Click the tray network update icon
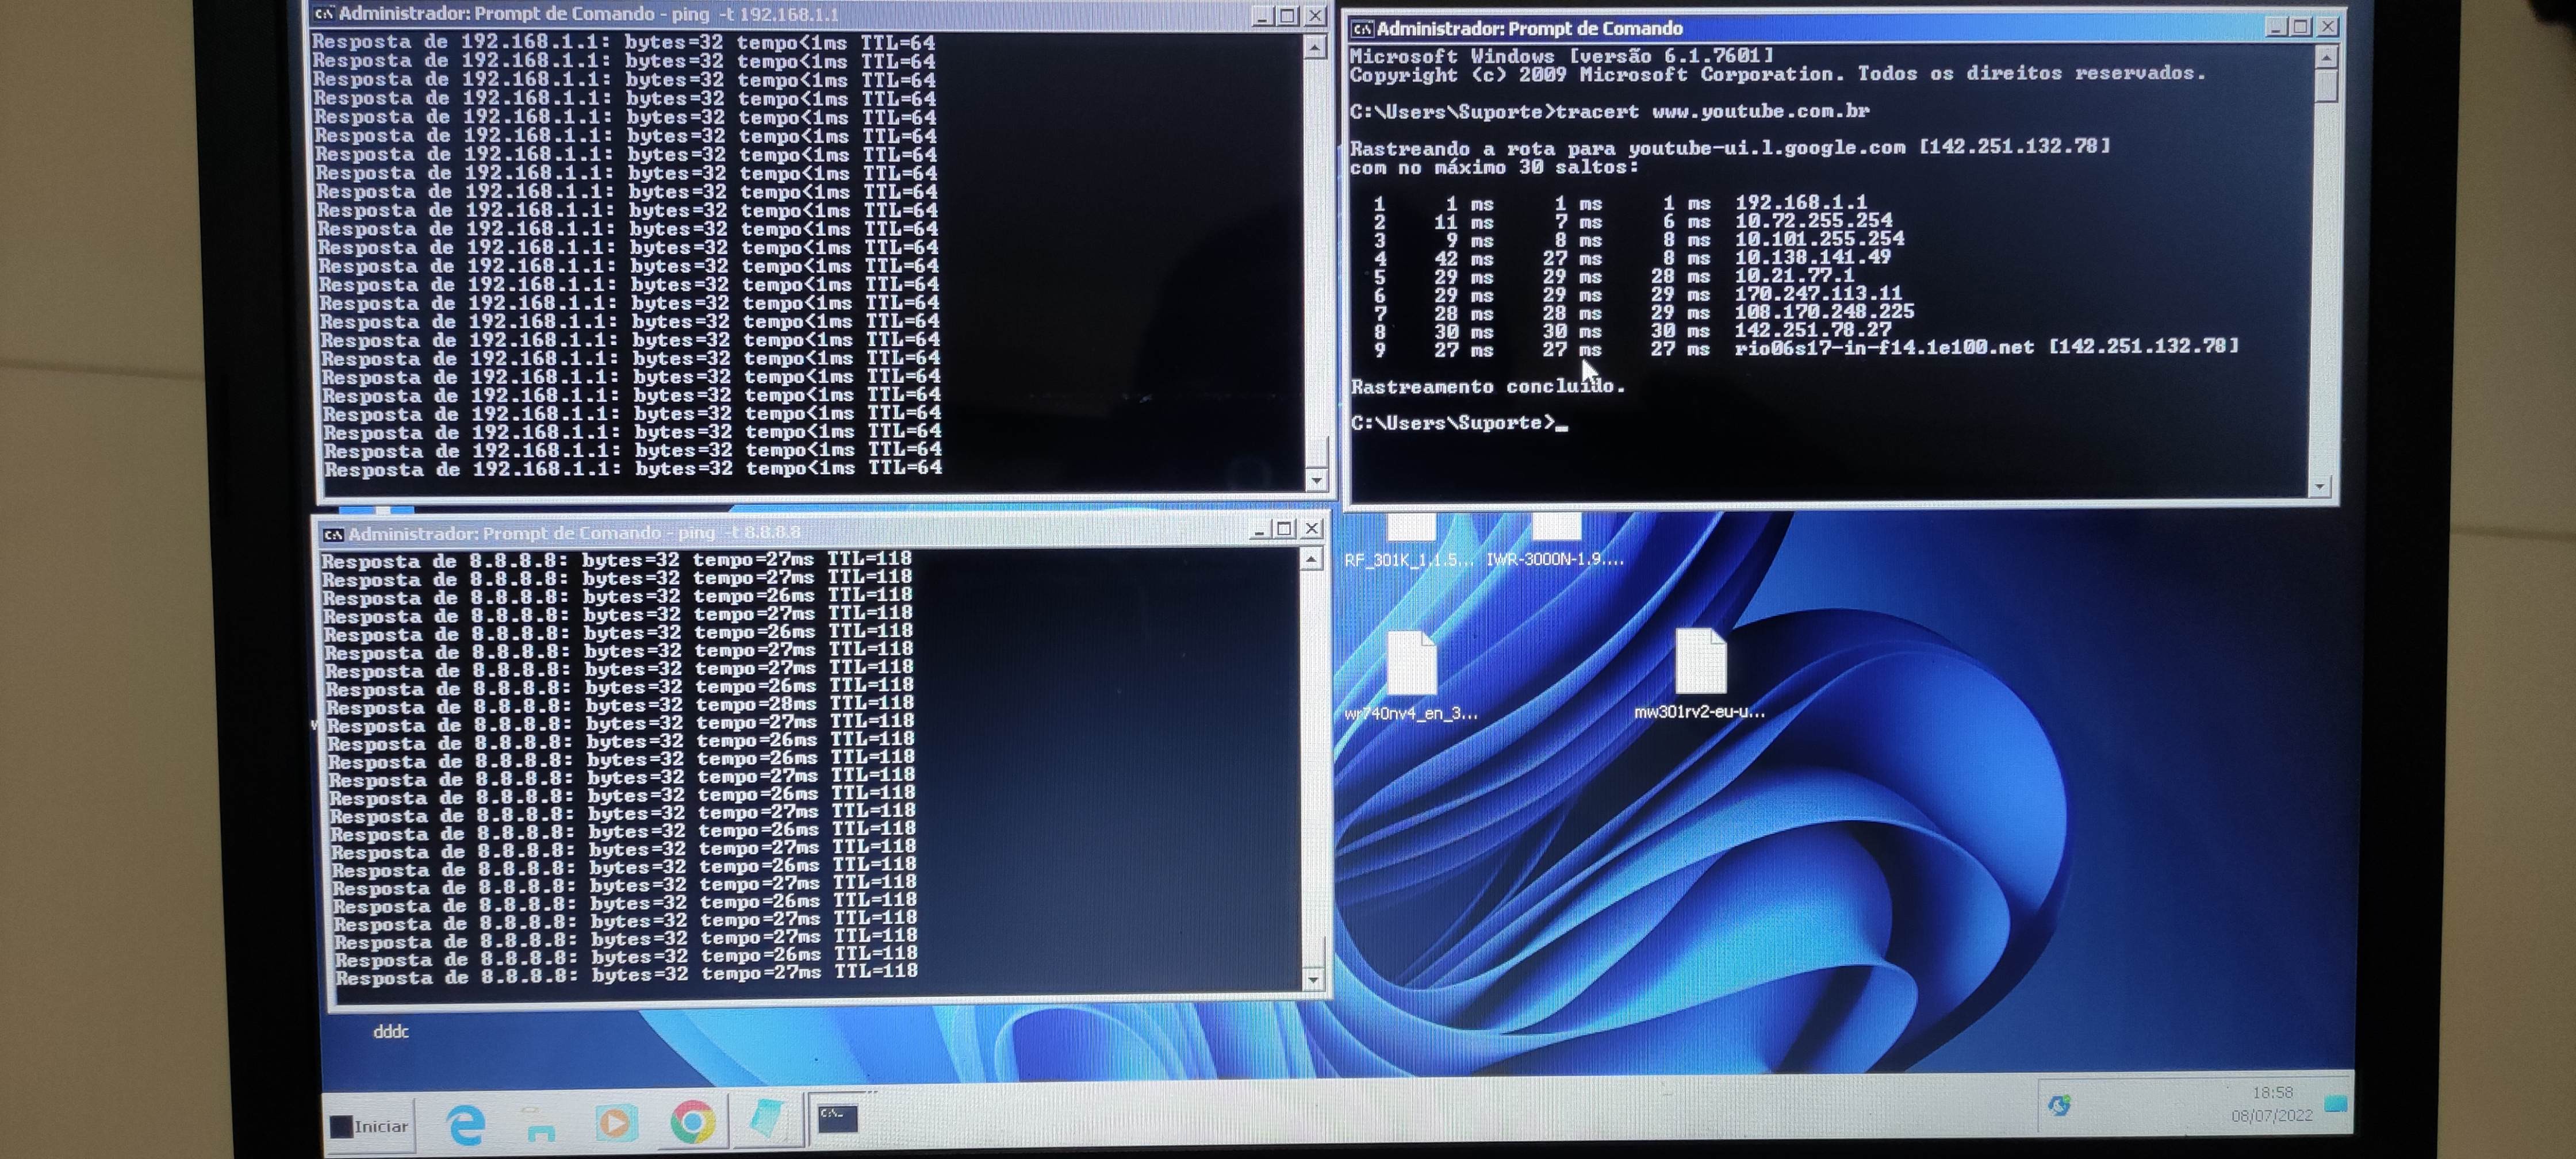The height and width of the screenshot is (1159, 2576). point(2059,1105)
